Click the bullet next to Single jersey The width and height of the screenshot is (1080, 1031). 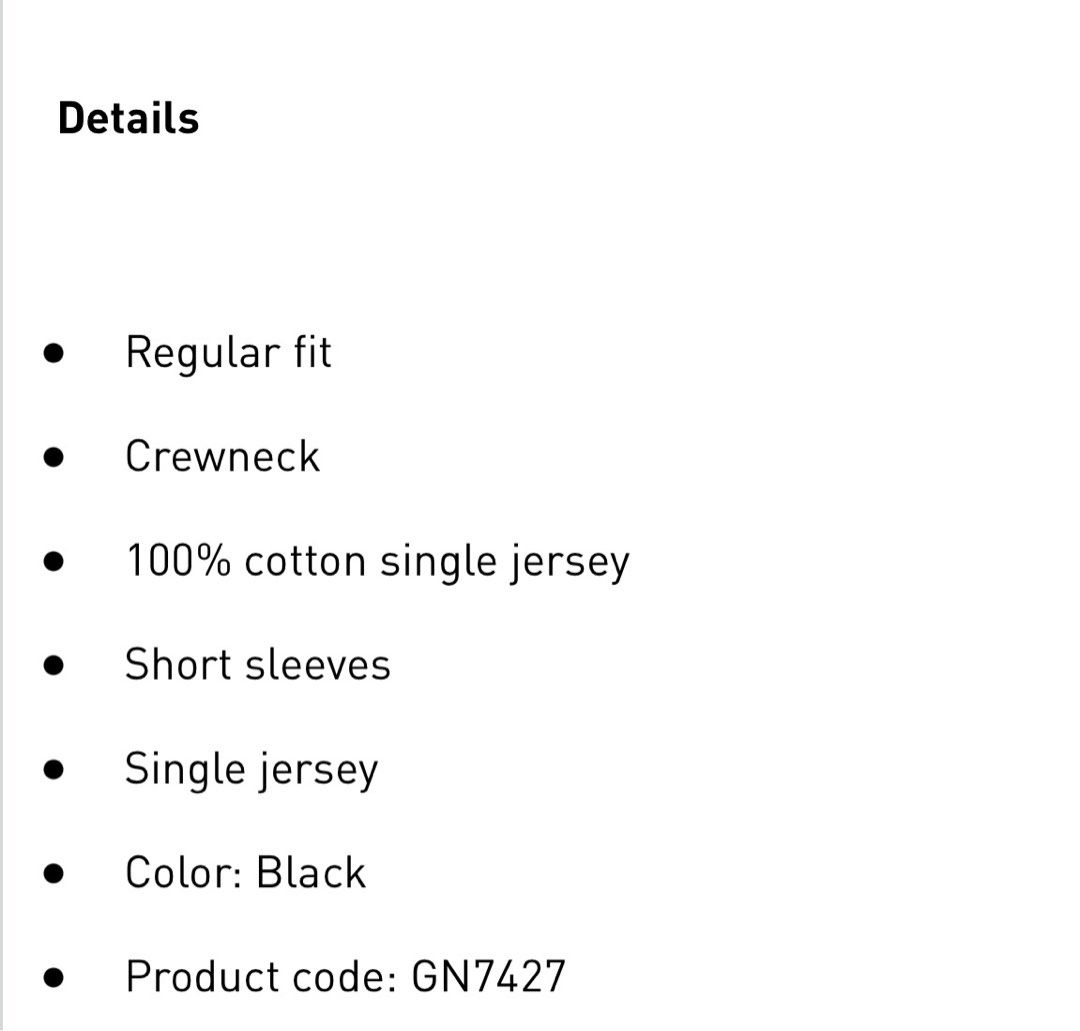54,769
